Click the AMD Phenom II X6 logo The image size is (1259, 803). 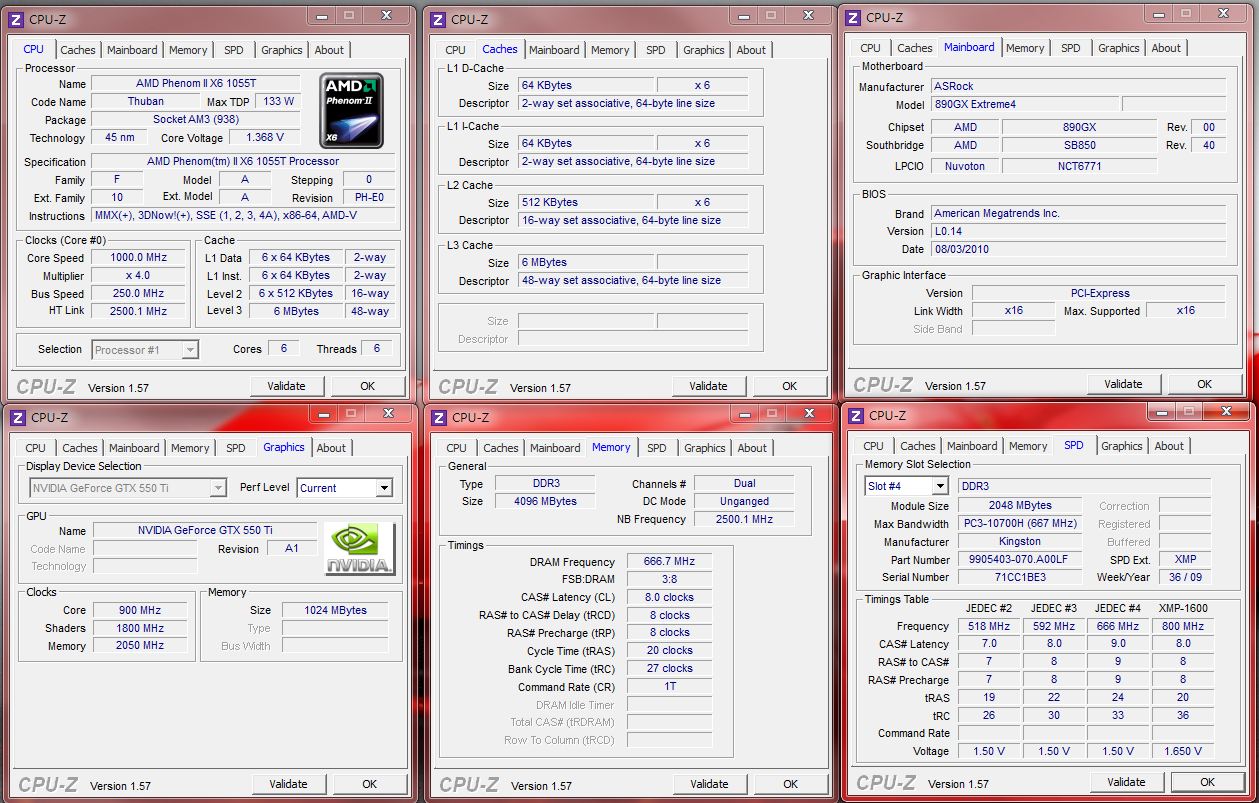coord(352,110)
